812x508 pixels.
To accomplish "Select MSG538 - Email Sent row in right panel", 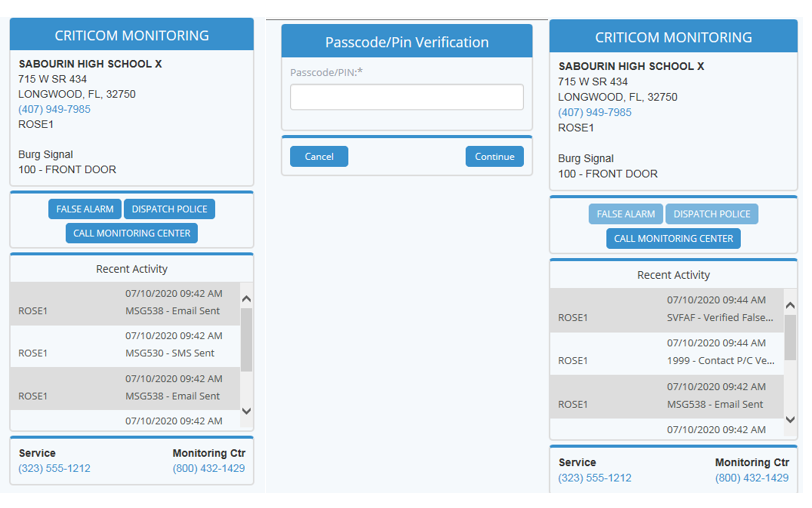I will click(666, 397).
